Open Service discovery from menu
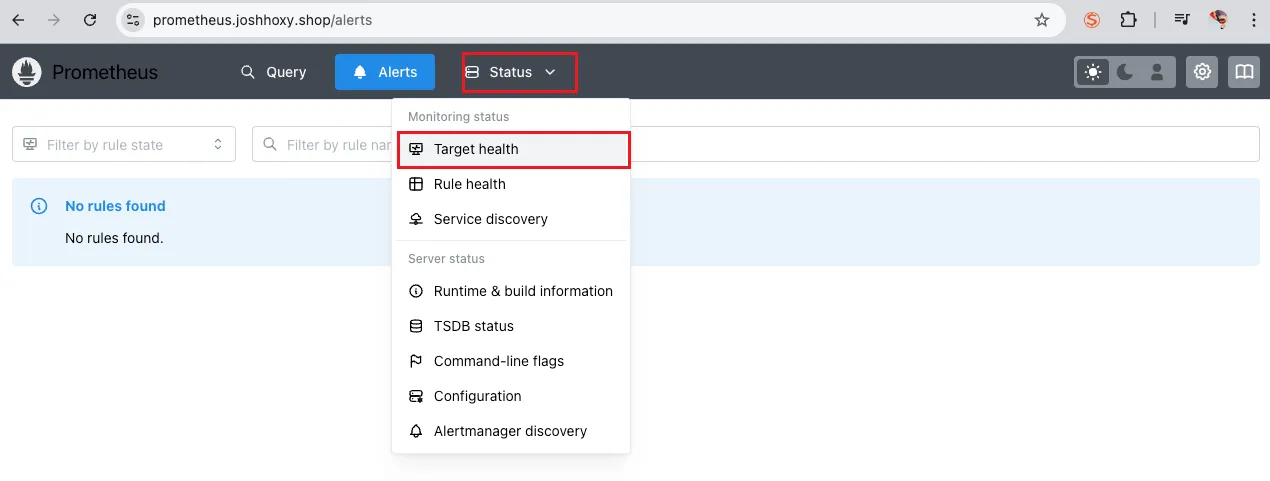The width and height of the screenshot is (1270, 481). (511, 219)
